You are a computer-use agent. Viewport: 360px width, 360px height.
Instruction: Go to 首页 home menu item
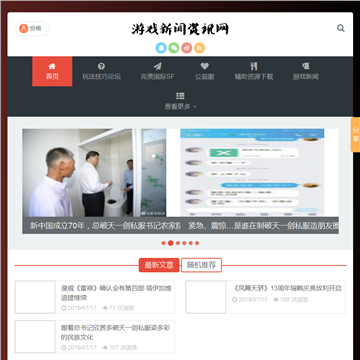[x=52, y=71]
